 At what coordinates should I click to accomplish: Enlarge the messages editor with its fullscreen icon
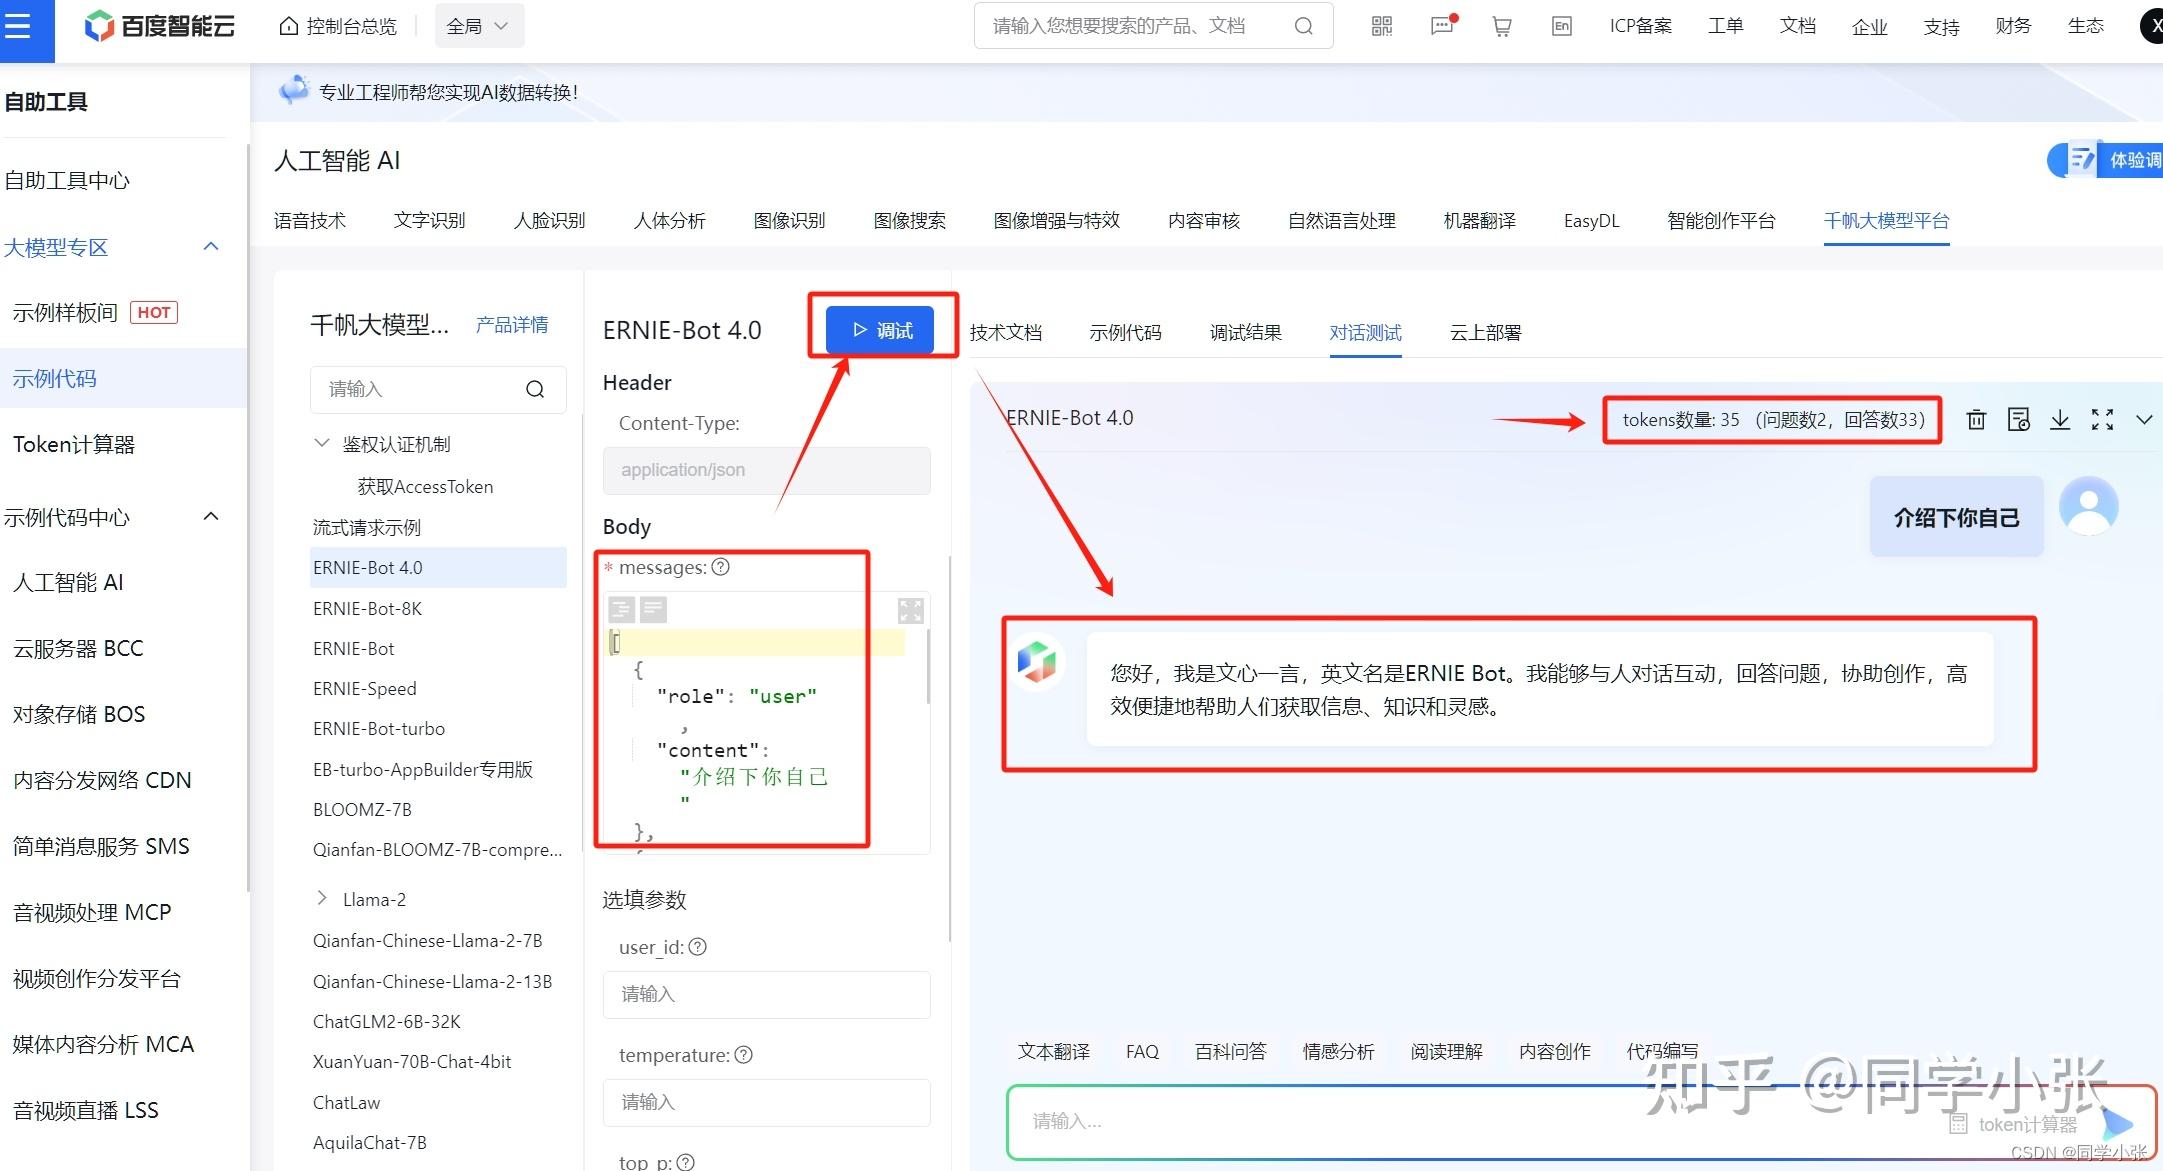(910, 609)
